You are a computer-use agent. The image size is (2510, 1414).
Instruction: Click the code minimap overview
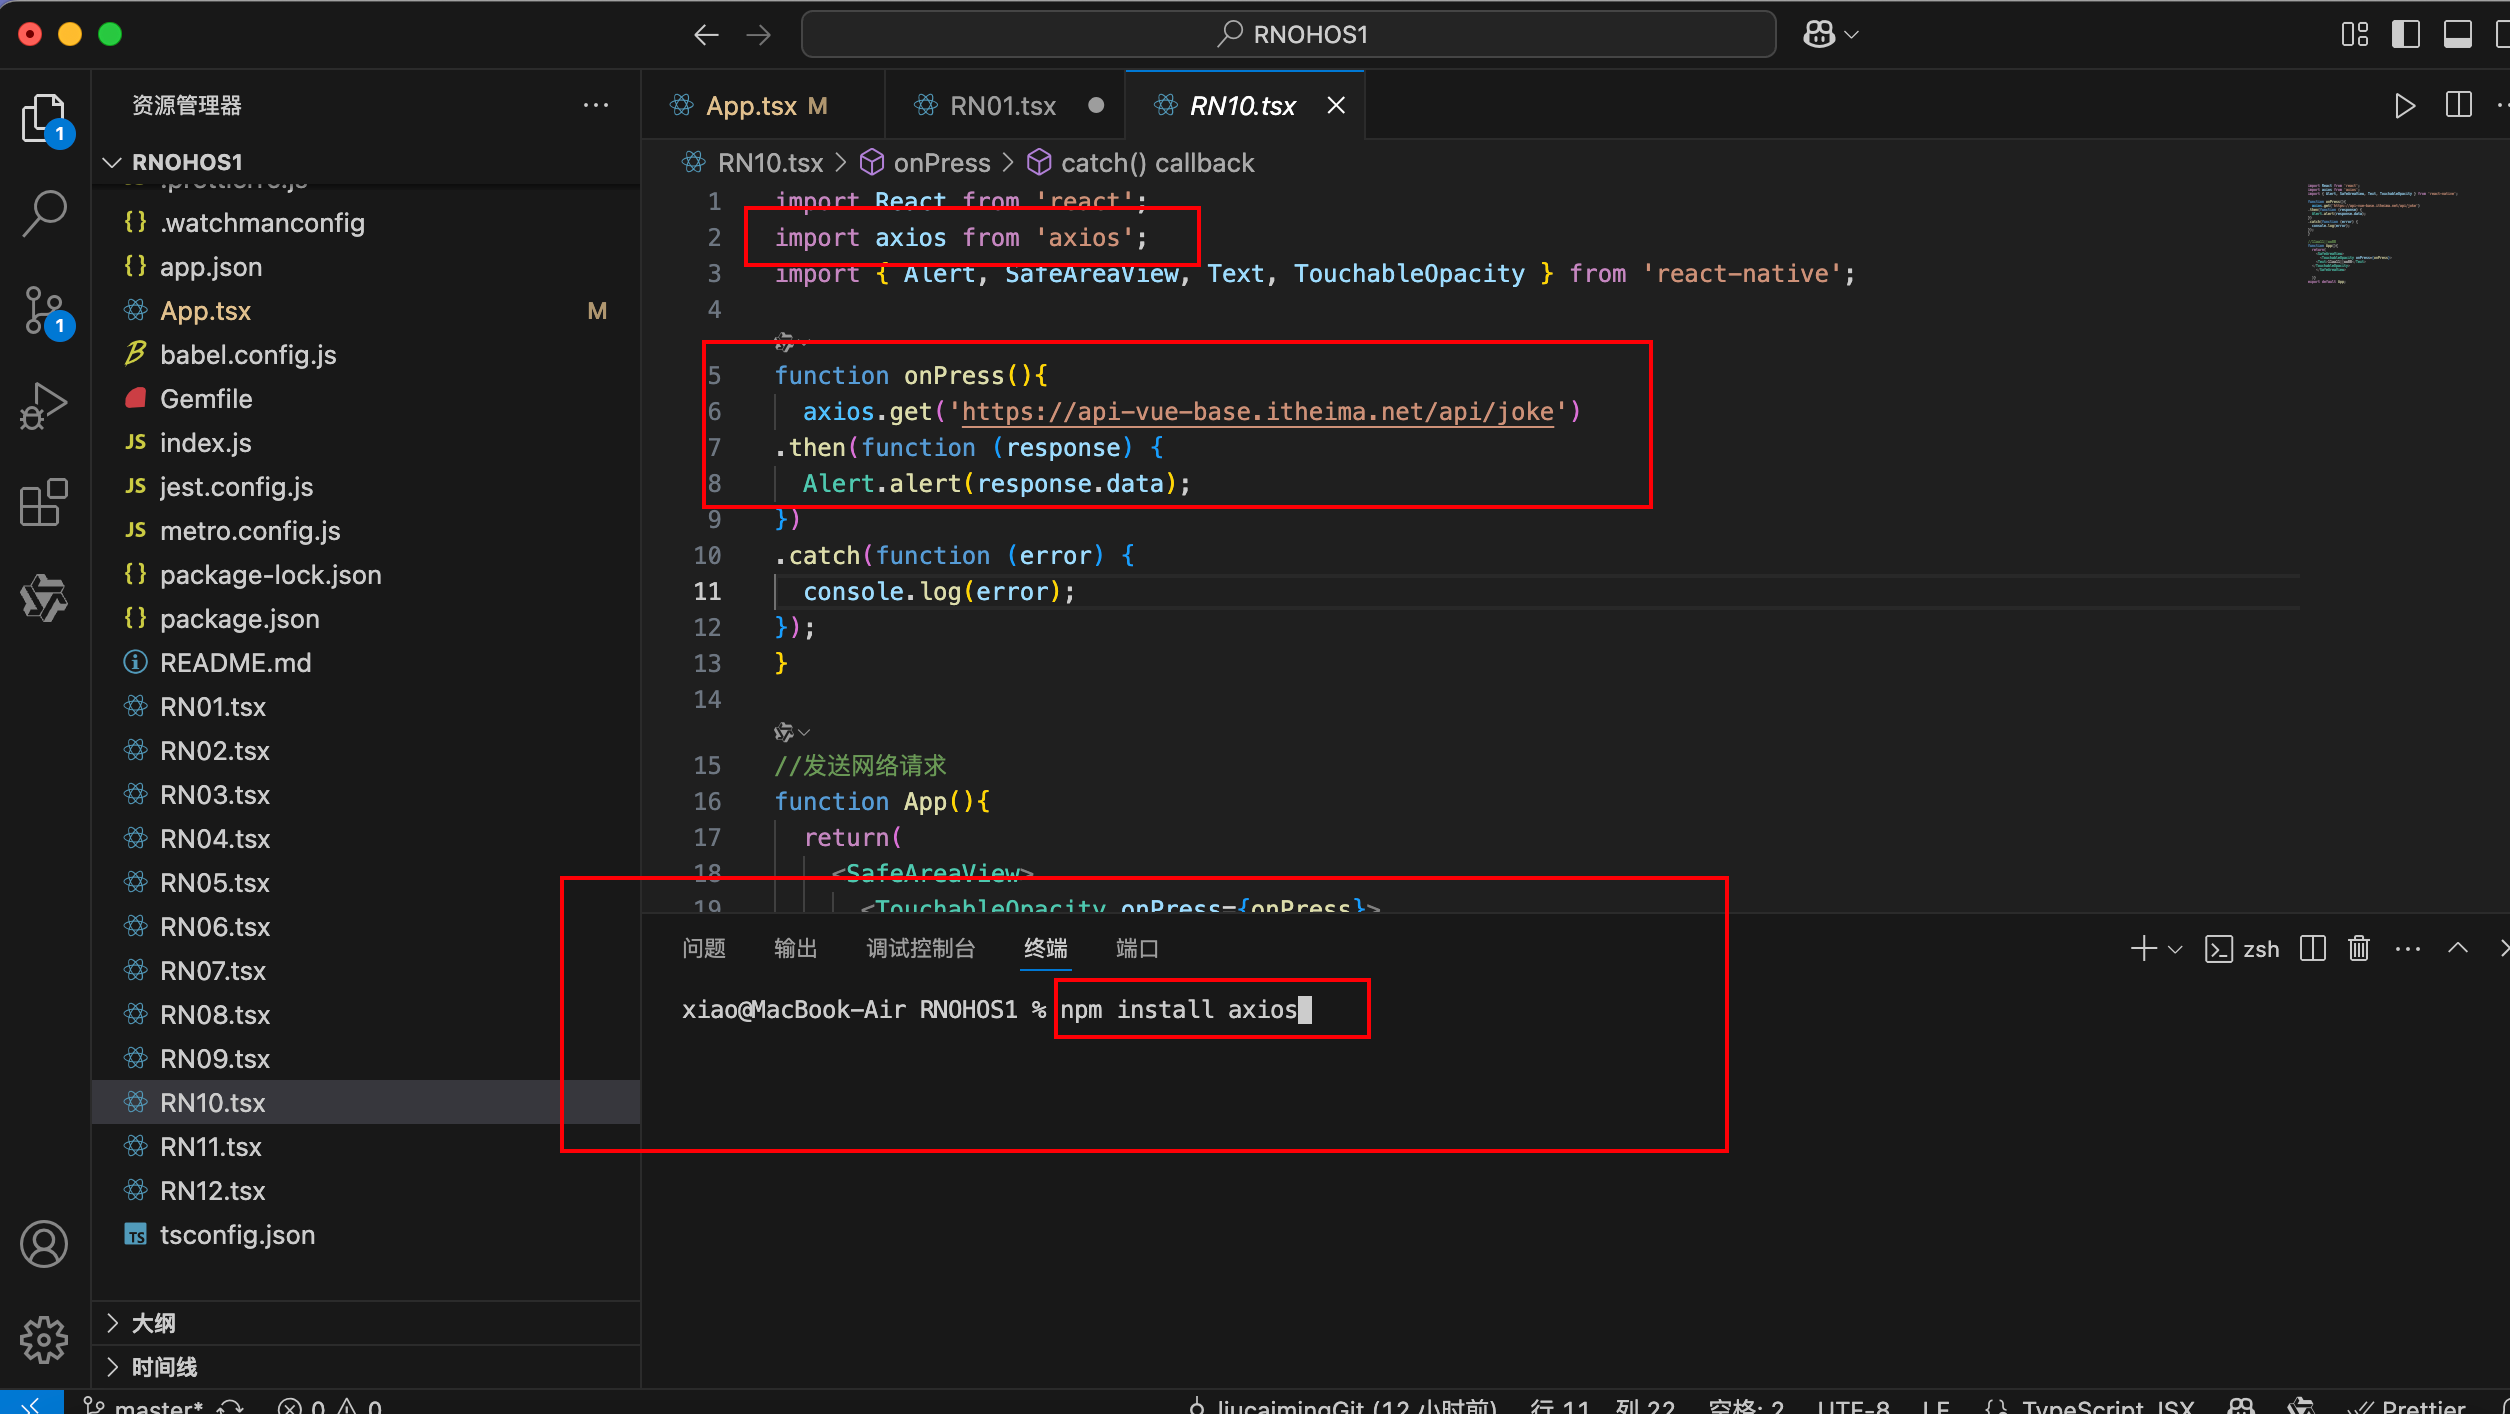pyautogui.click(x=2382, y=234)
